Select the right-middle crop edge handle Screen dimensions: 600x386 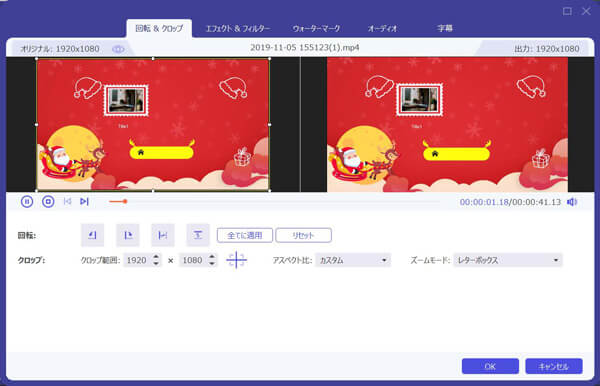270,124
